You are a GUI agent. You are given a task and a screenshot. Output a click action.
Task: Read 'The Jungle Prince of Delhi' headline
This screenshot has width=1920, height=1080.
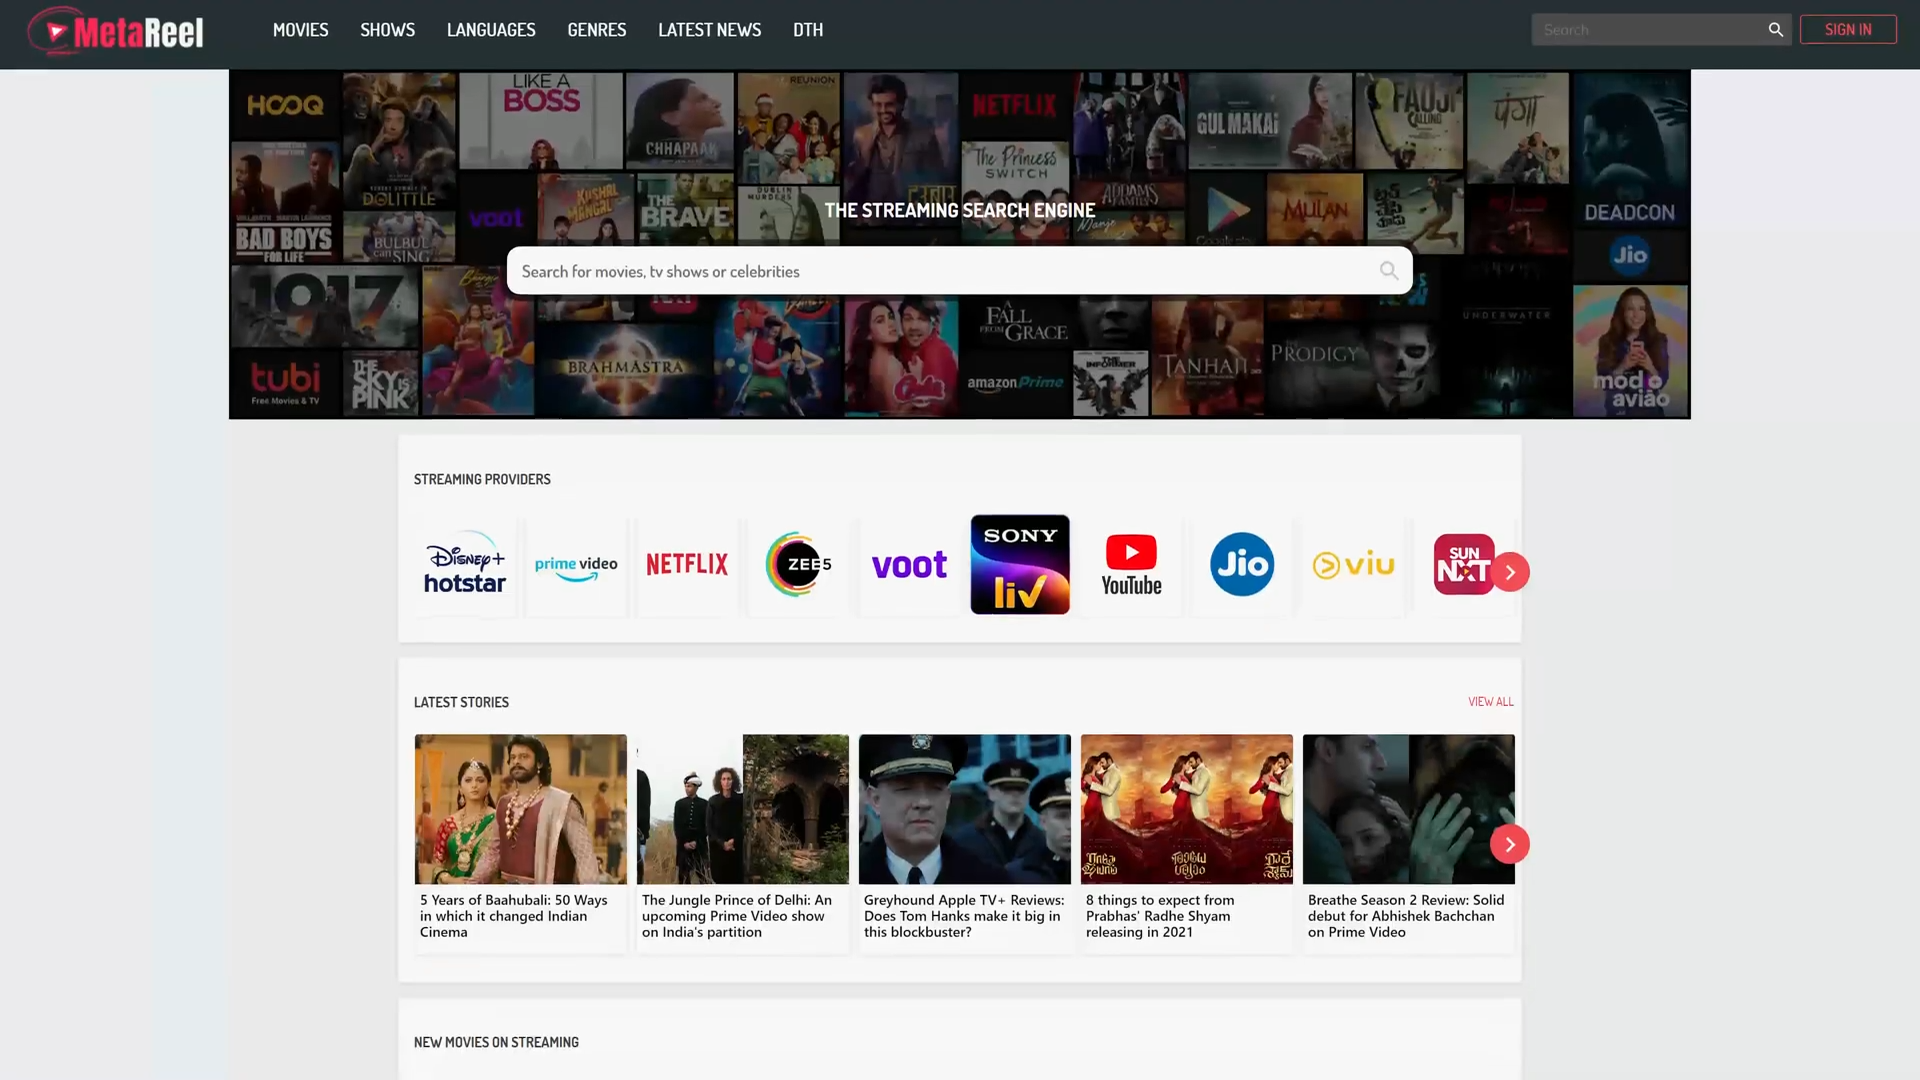pos(737,916)
